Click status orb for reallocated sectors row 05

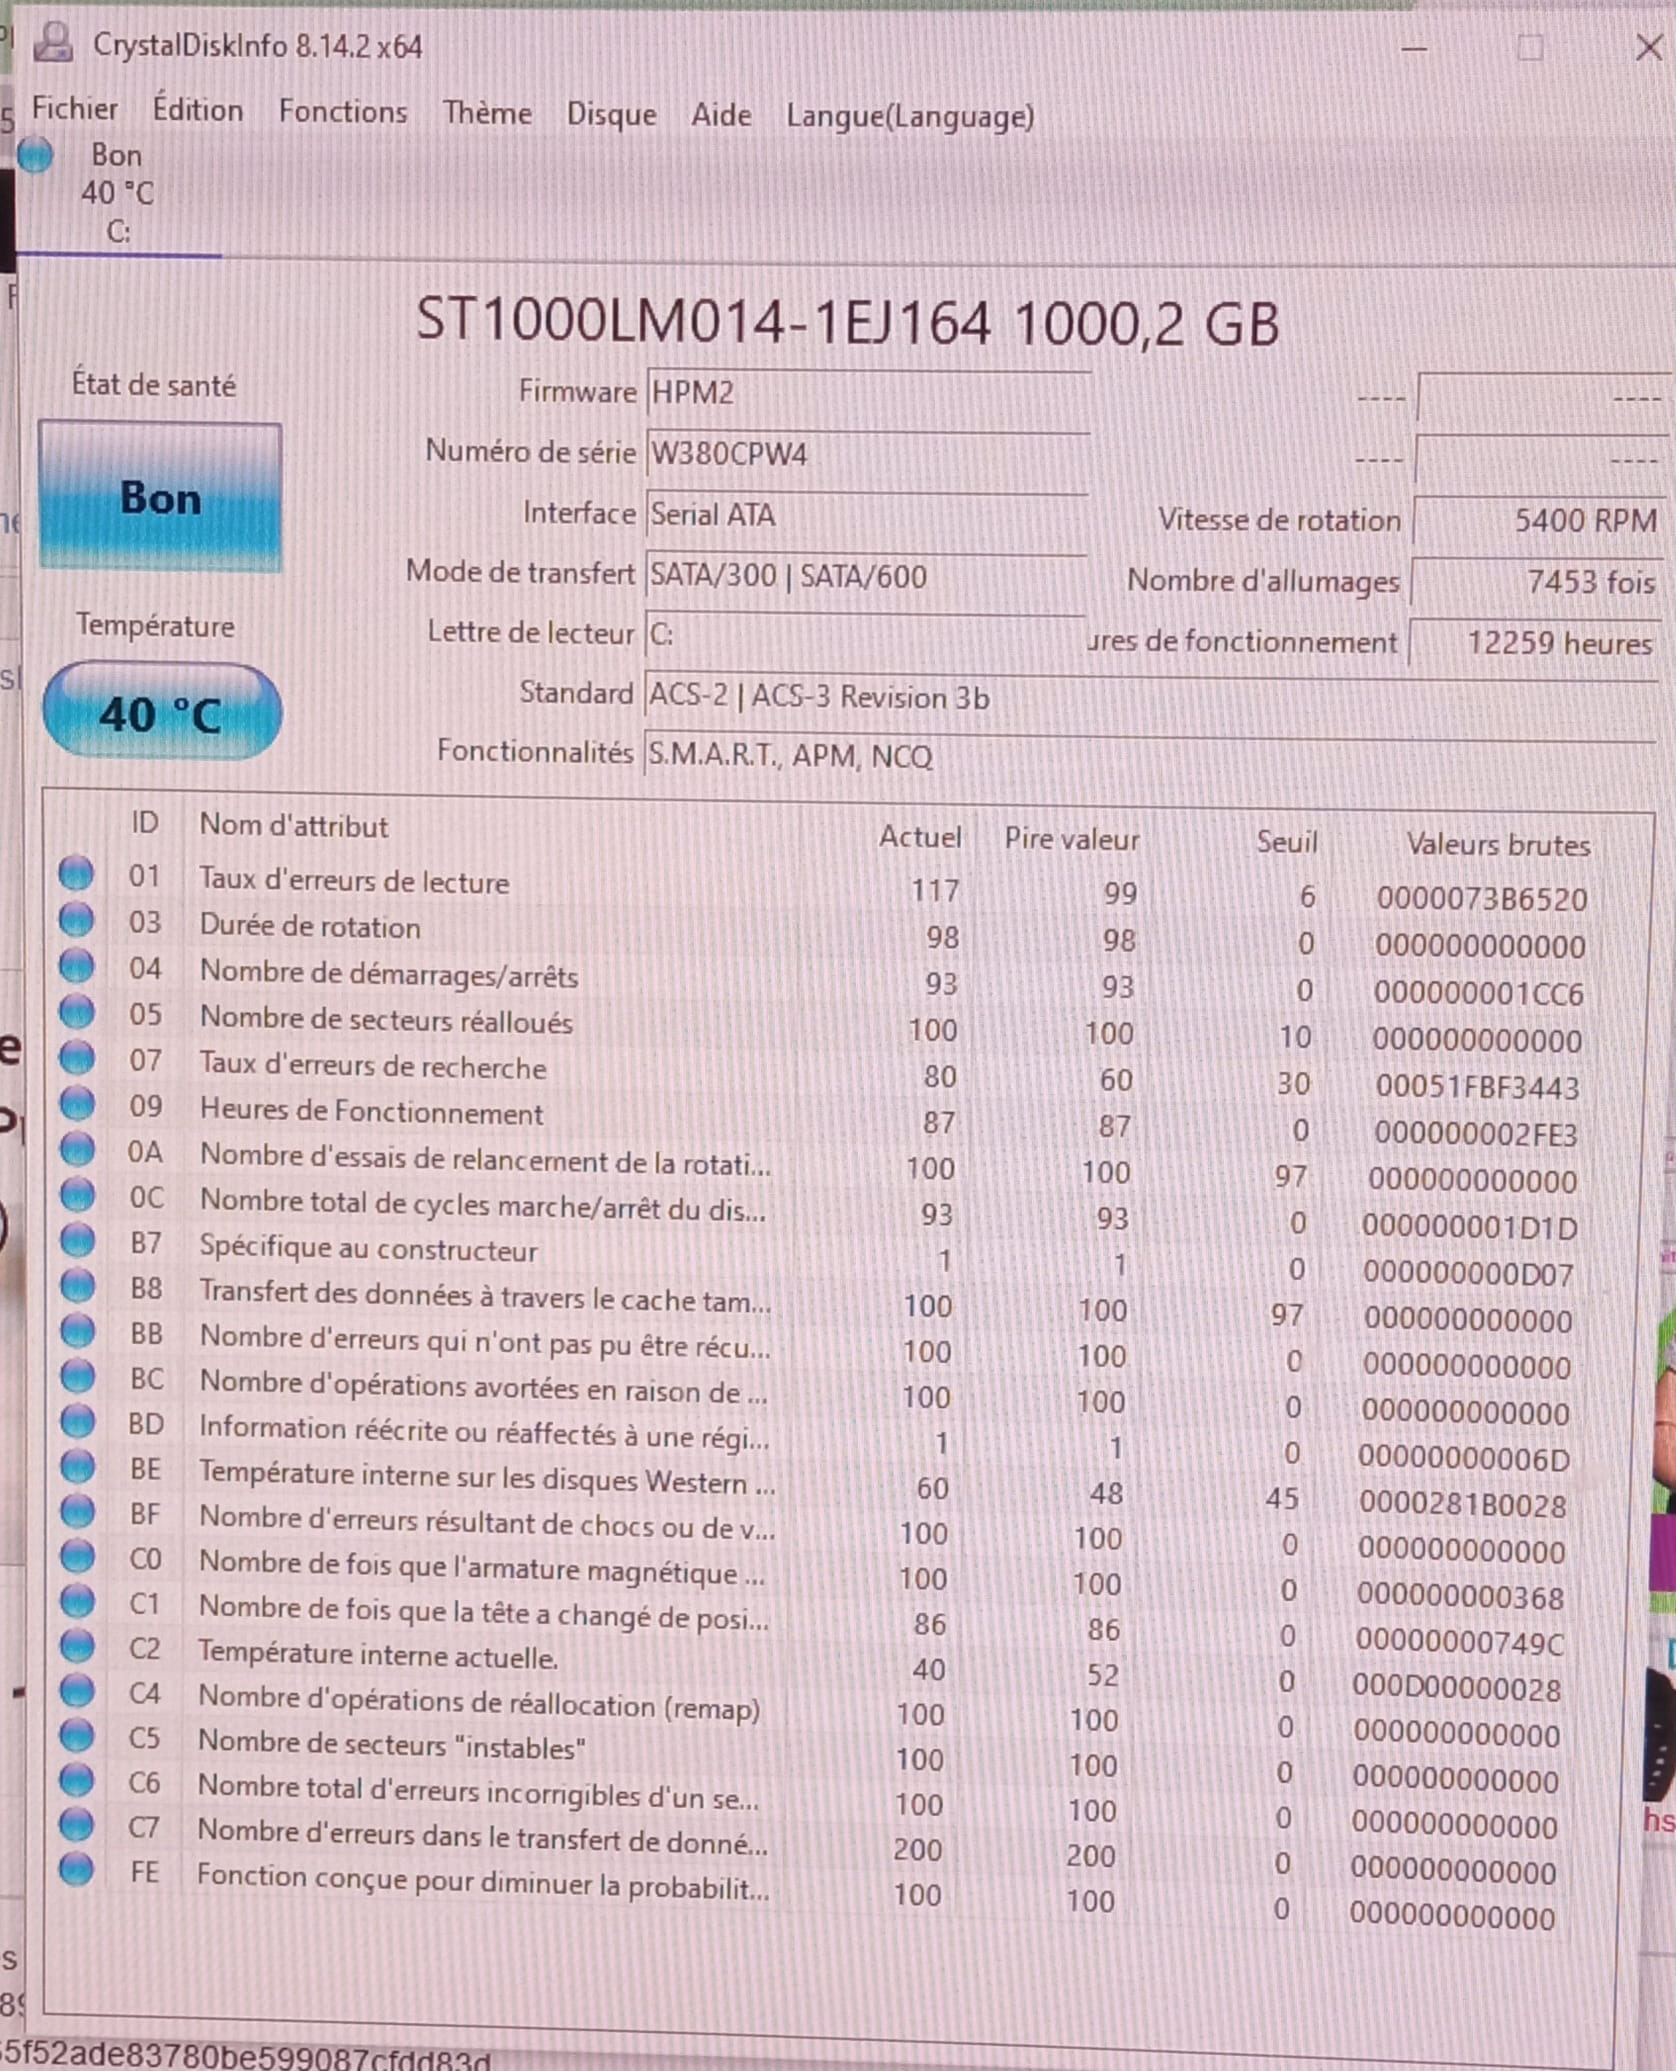(x=76, y=1012)
